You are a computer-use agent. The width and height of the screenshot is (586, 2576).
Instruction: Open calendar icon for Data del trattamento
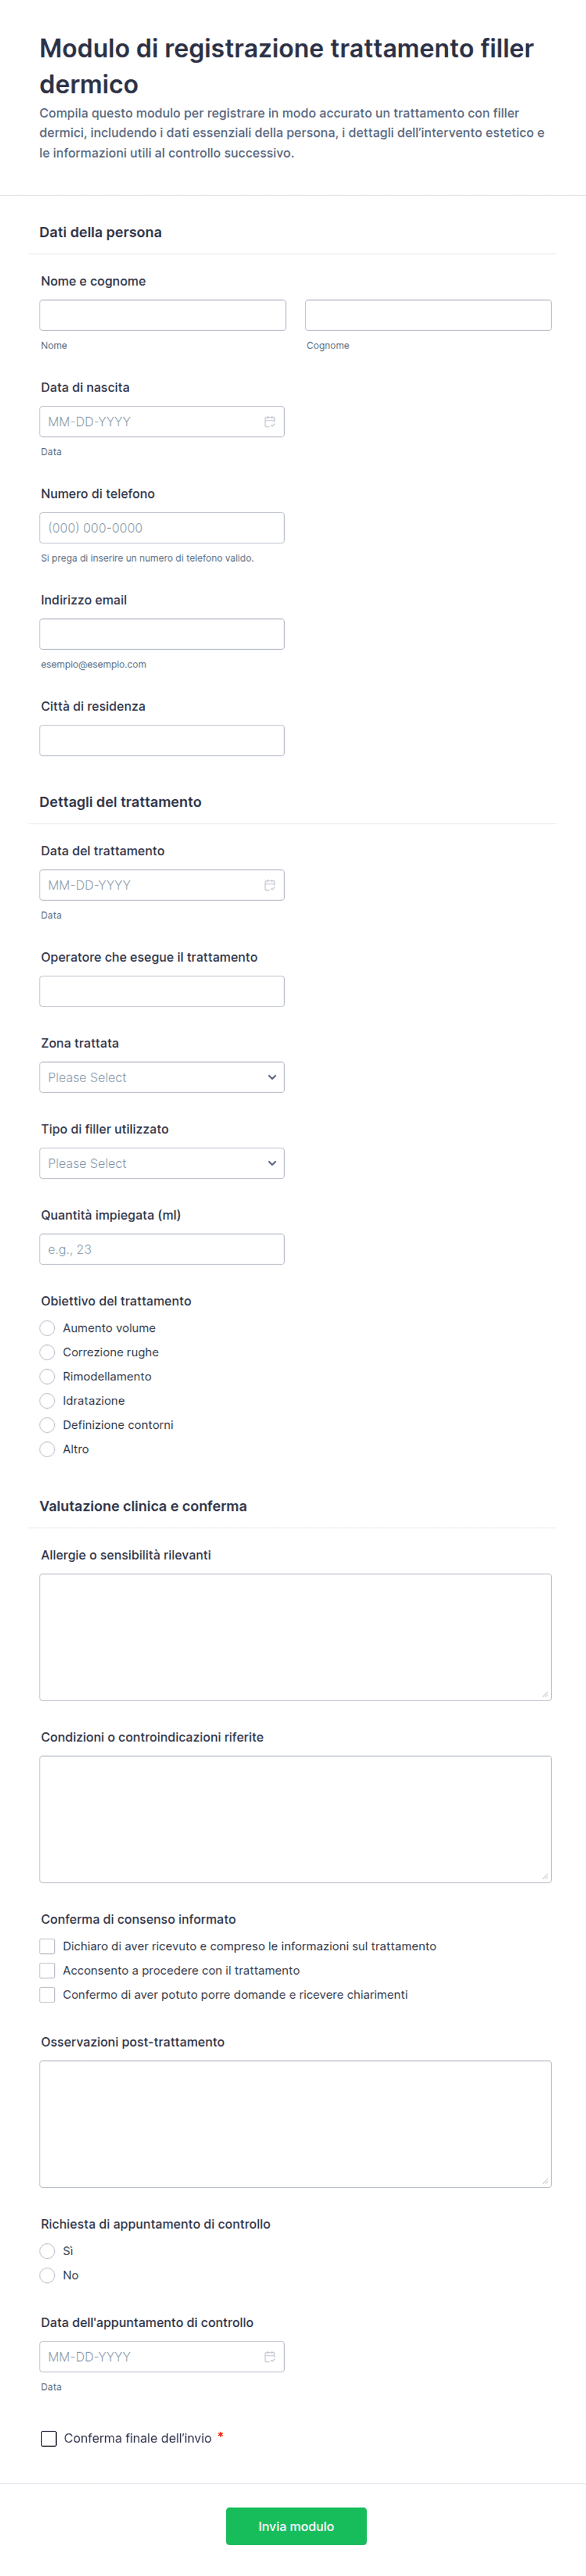pos(269,885)
